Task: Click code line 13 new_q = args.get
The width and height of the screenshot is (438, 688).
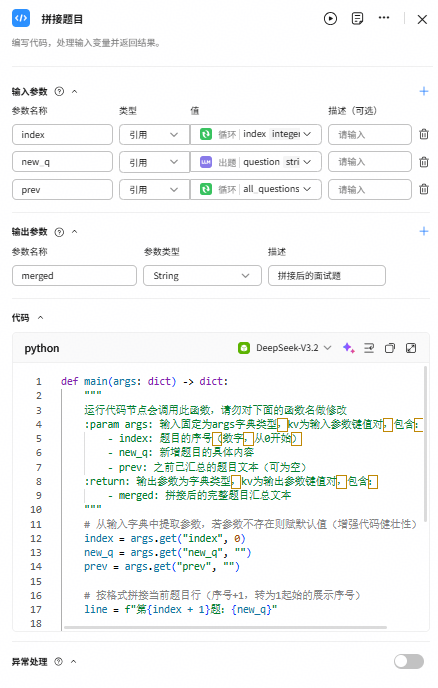Action: pyautogui.click(x=168, y=552)
